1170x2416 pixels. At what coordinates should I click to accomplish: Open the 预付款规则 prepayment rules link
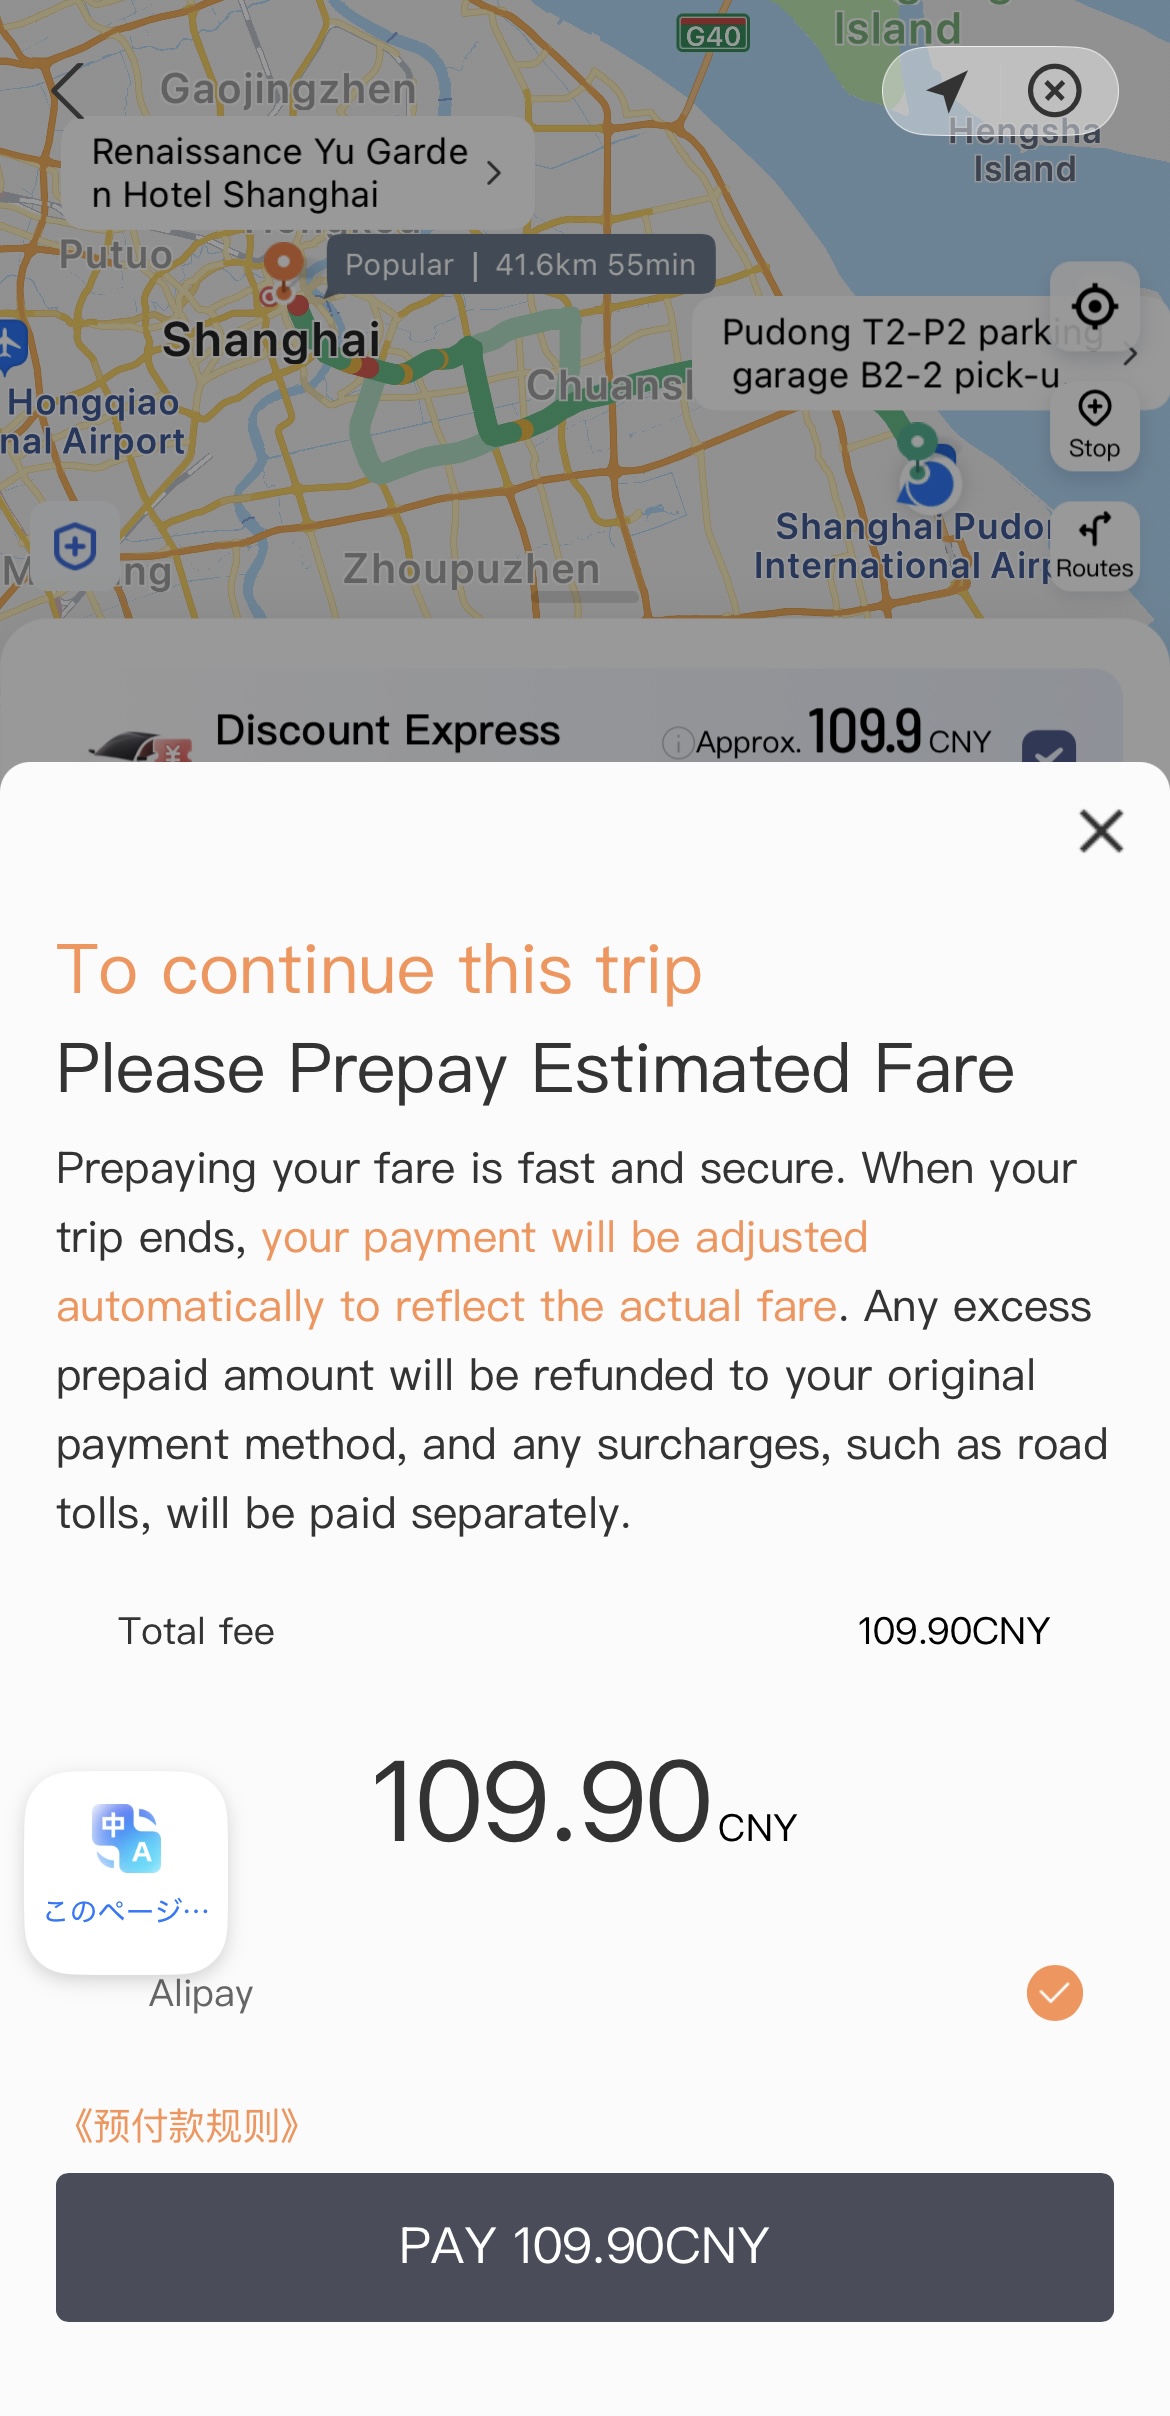tap(186, 2126)
